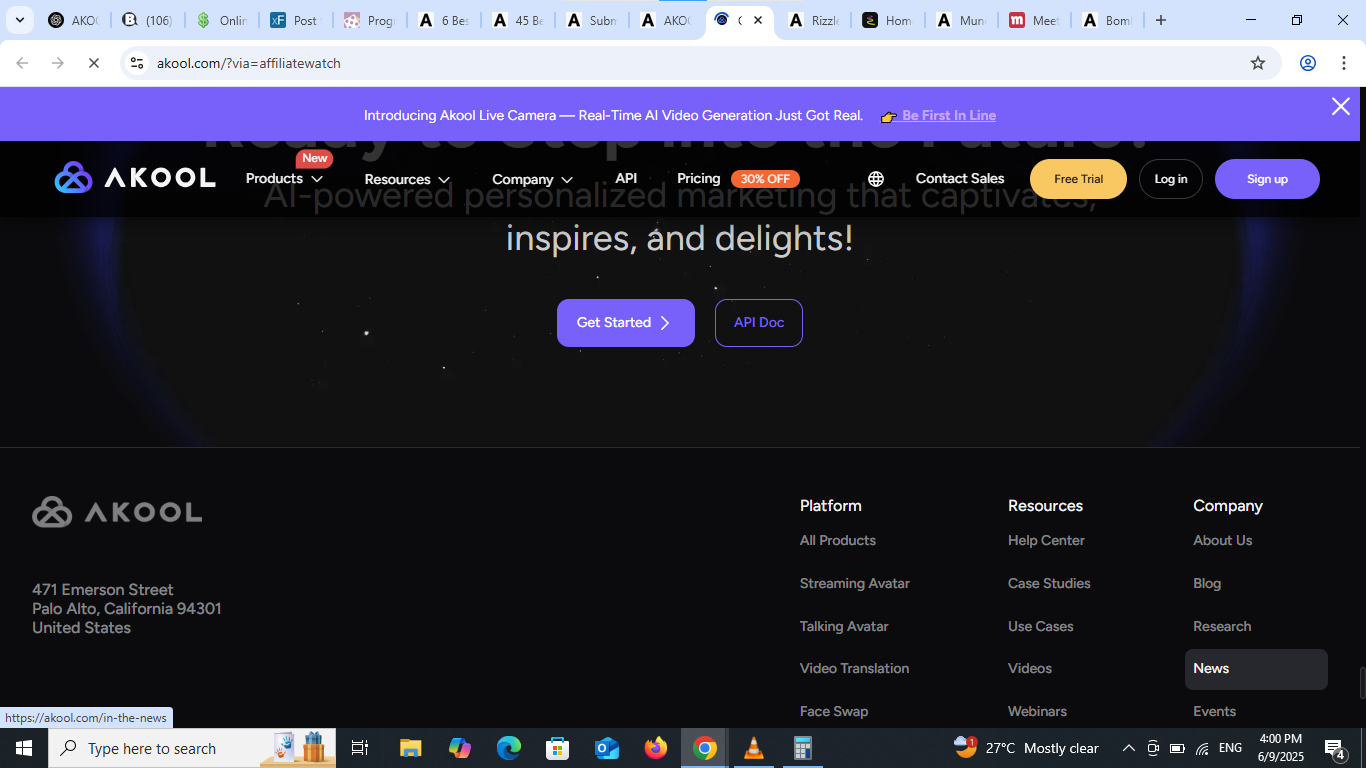Open footer Events link
Viewport: 1366px width, 768px height.
[x=1215, y=712]
